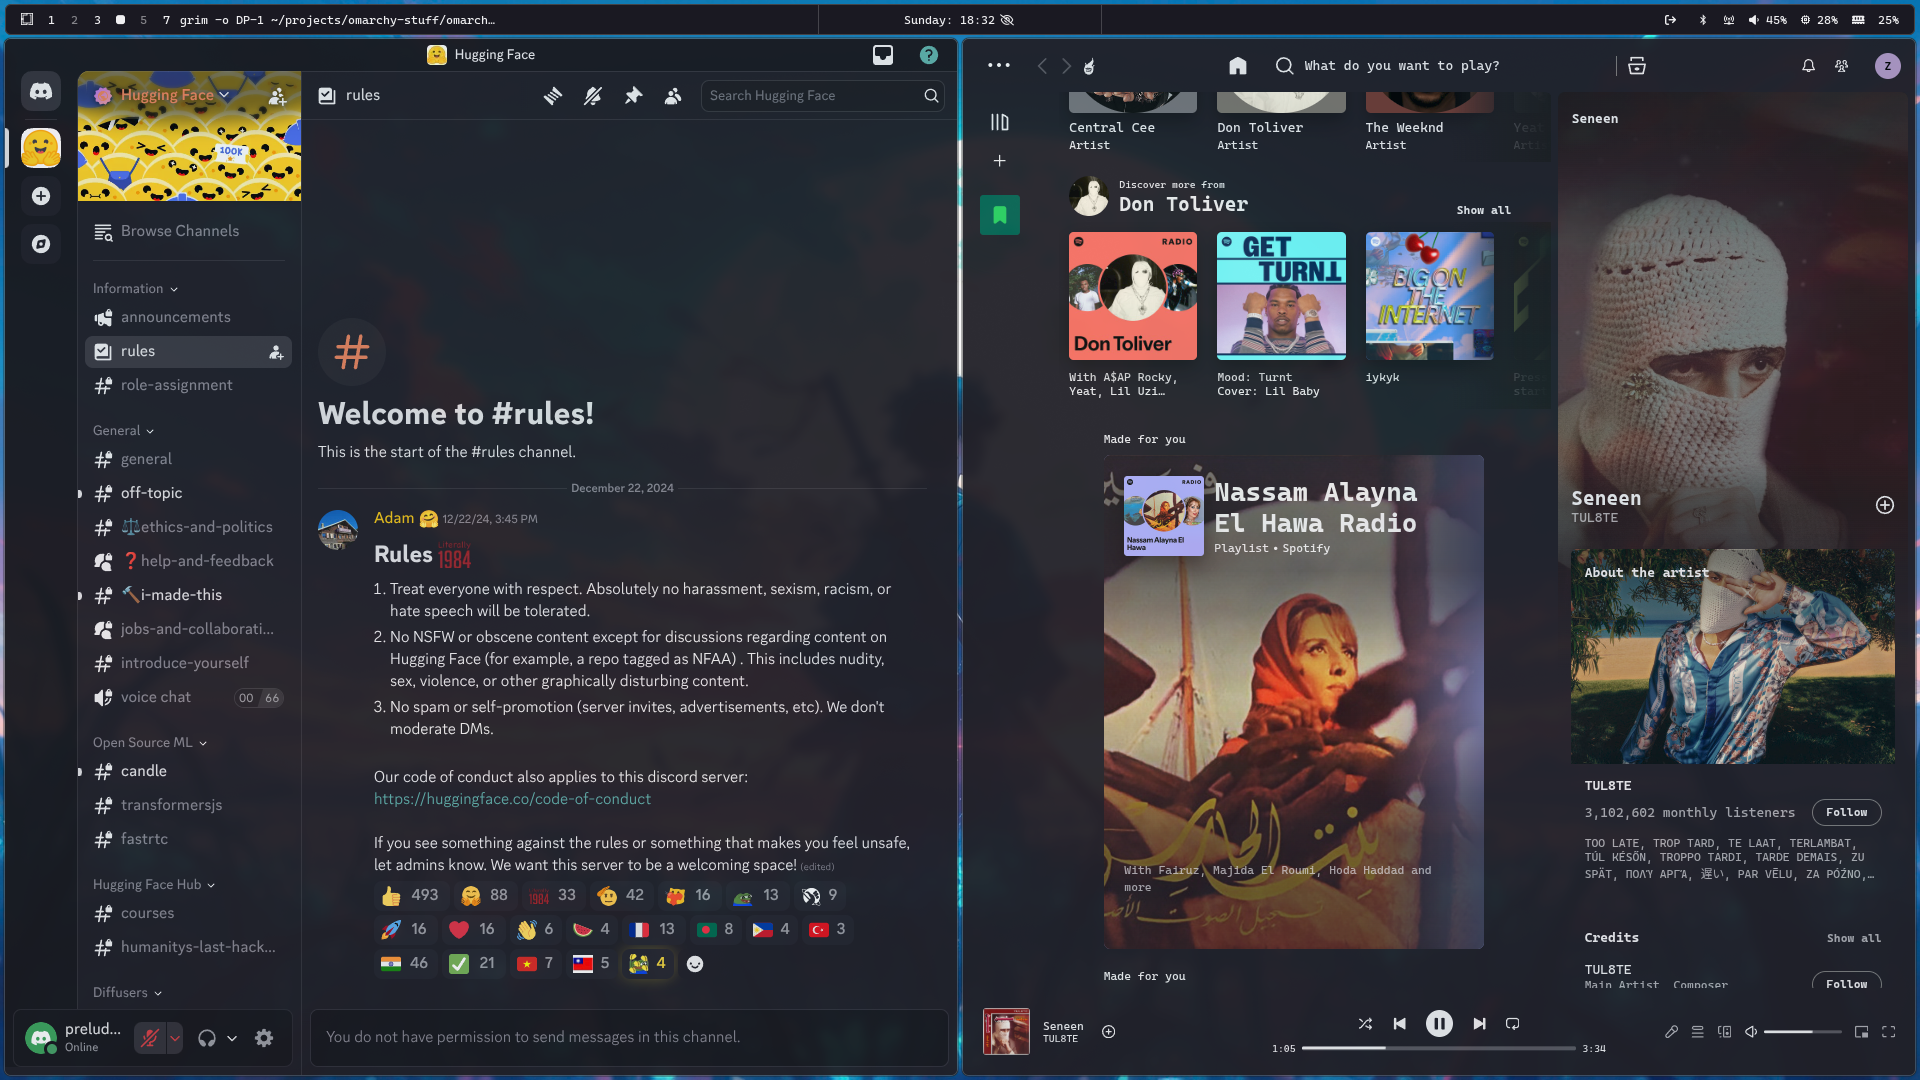
Task: Toggle the green checkmark reaction with 21
Action: click(x=473, y=964)
